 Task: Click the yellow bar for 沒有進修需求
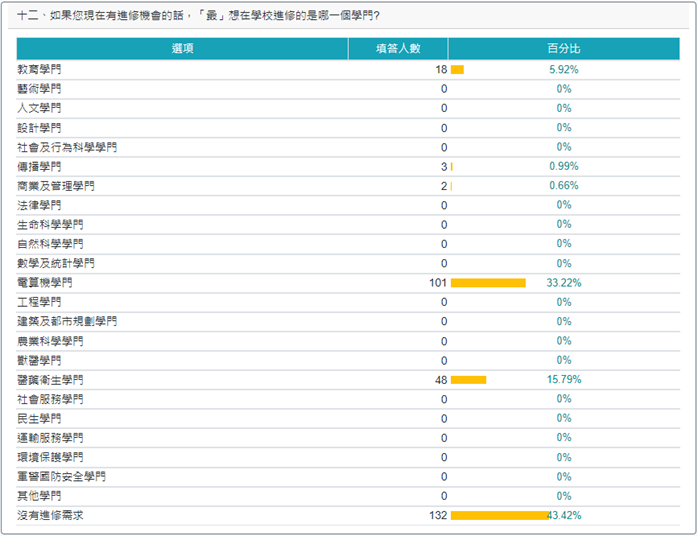coord(499,515)
